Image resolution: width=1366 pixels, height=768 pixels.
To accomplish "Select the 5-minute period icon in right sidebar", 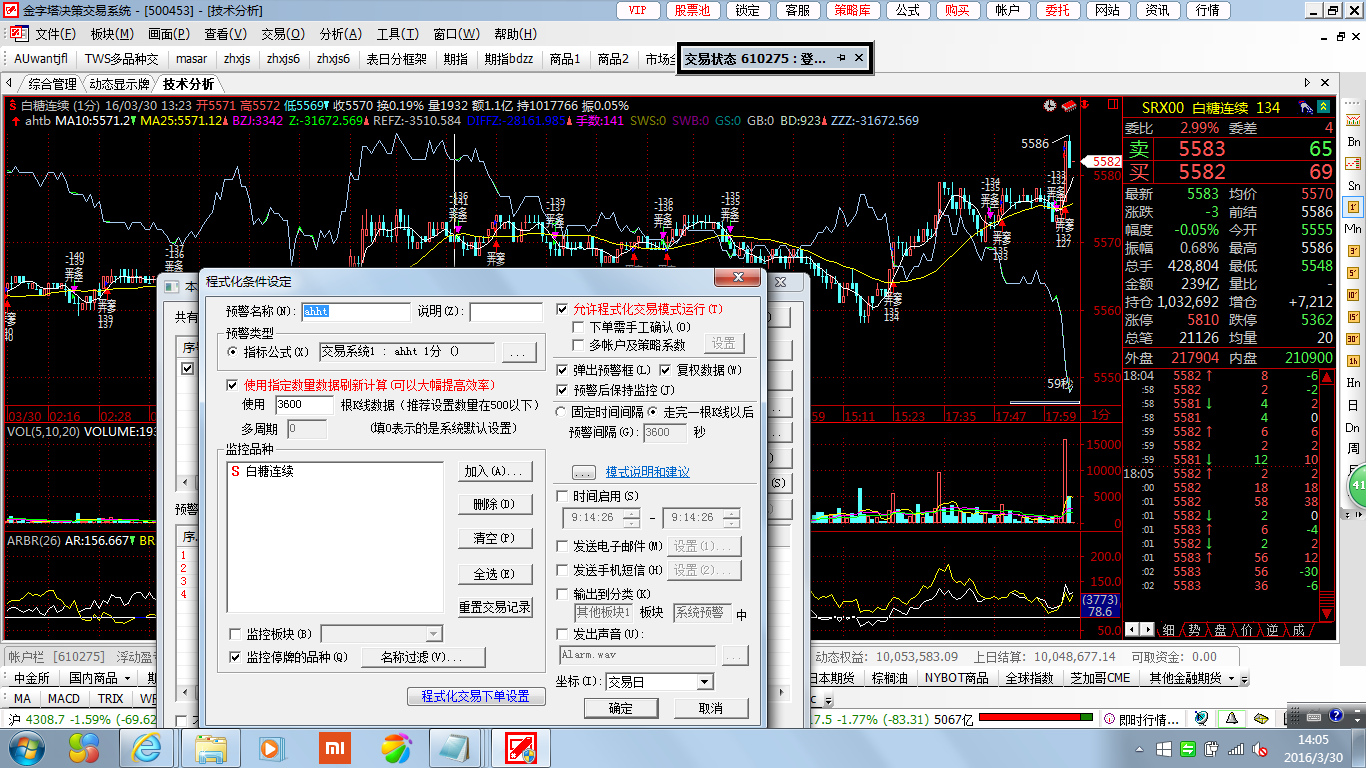I will point(1353,273).
